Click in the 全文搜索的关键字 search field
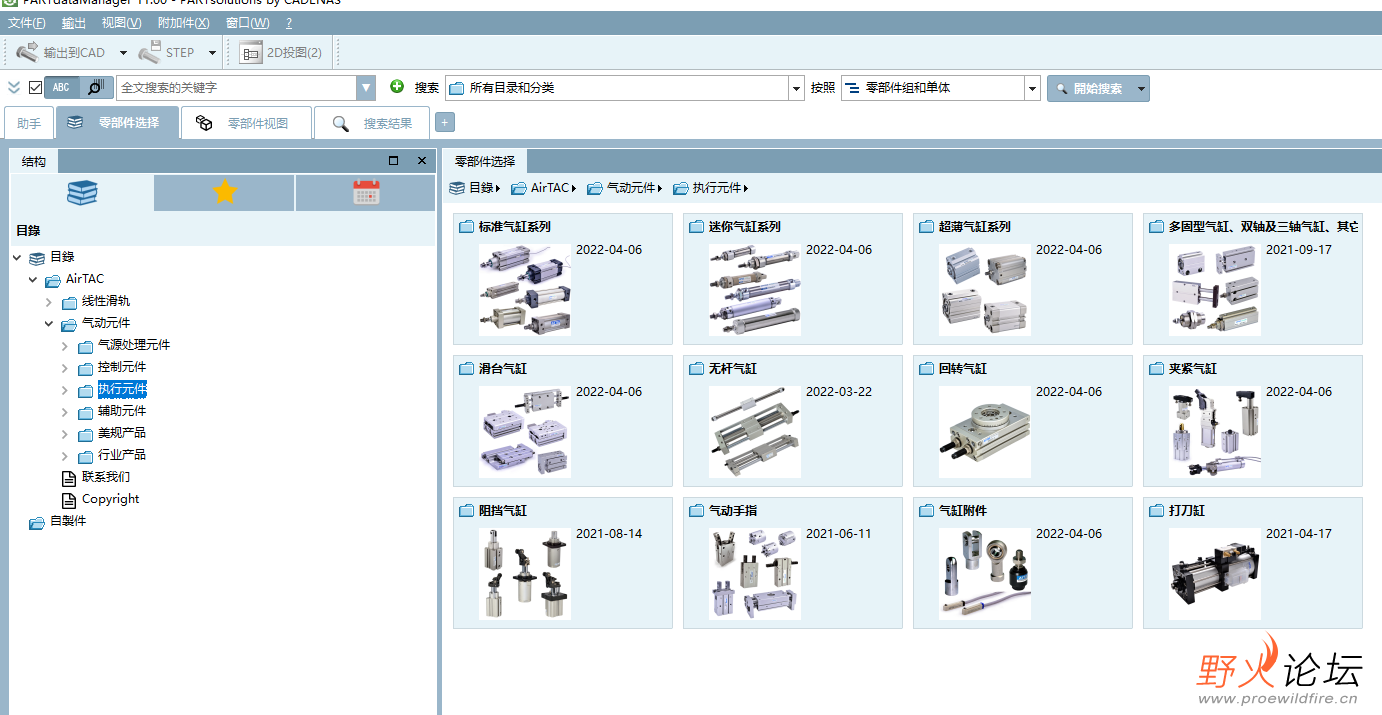The height and width of the screenshot is (715, 1382). click(x=236, y=88)
